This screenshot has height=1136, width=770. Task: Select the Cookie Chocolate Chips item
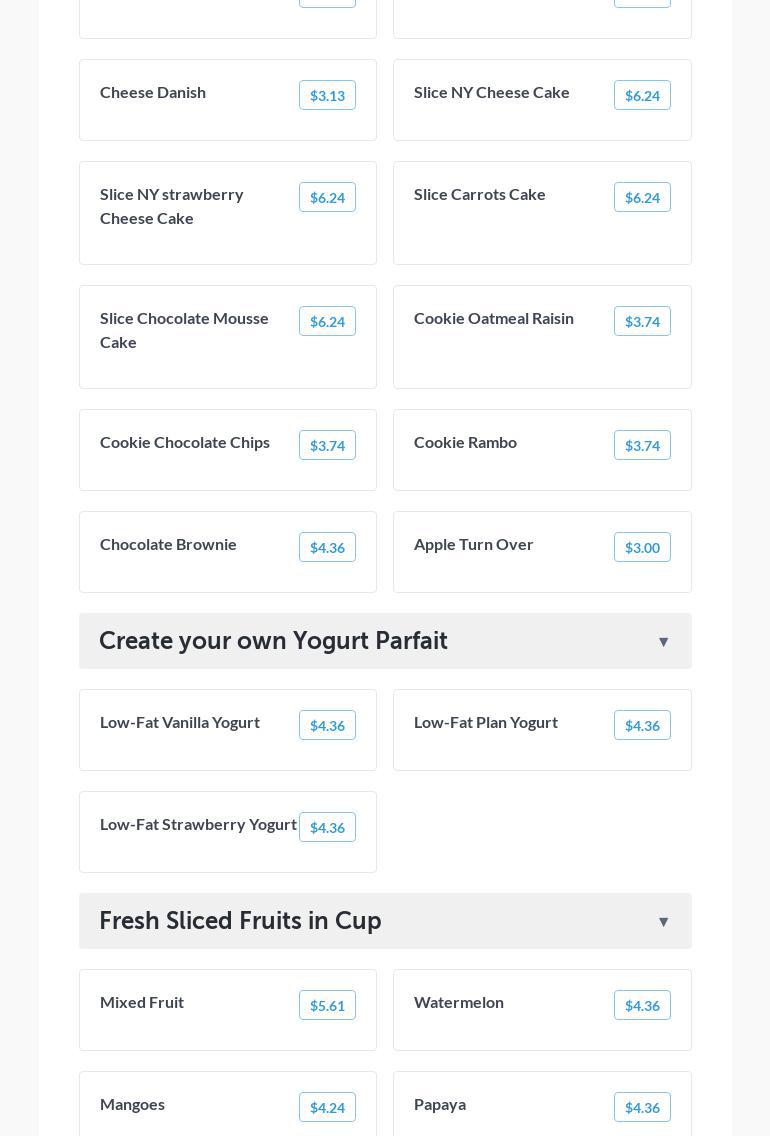[185, 442]
